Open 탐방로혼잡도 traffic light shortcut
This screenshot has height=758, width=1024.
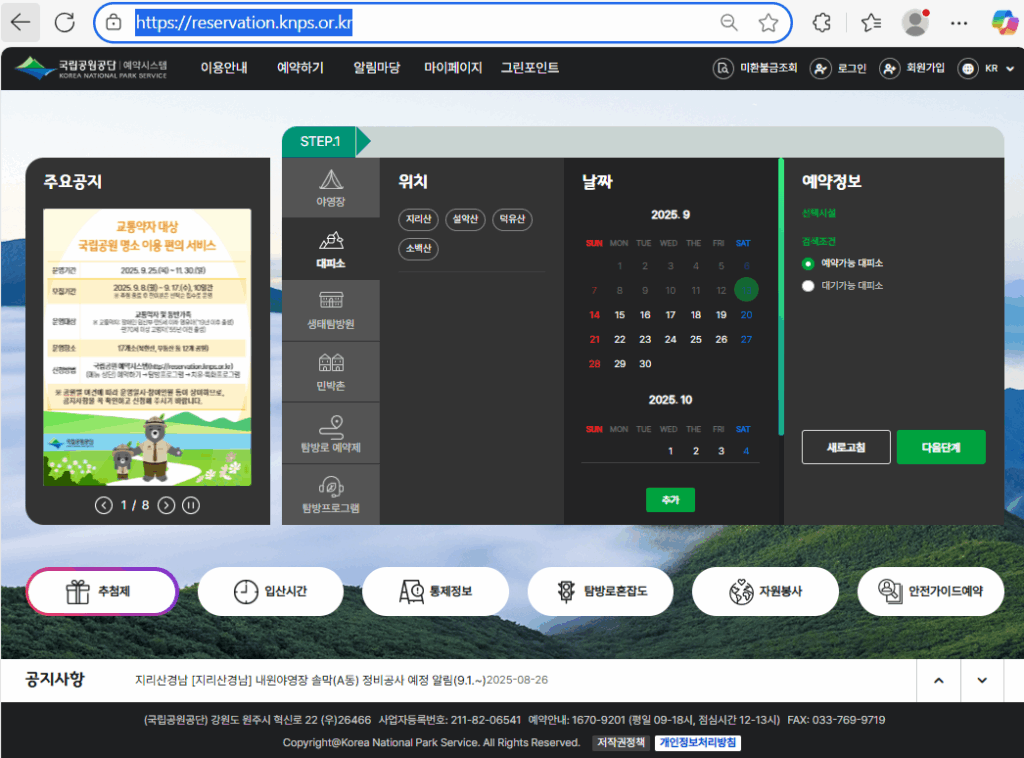[x=602, y=591]
